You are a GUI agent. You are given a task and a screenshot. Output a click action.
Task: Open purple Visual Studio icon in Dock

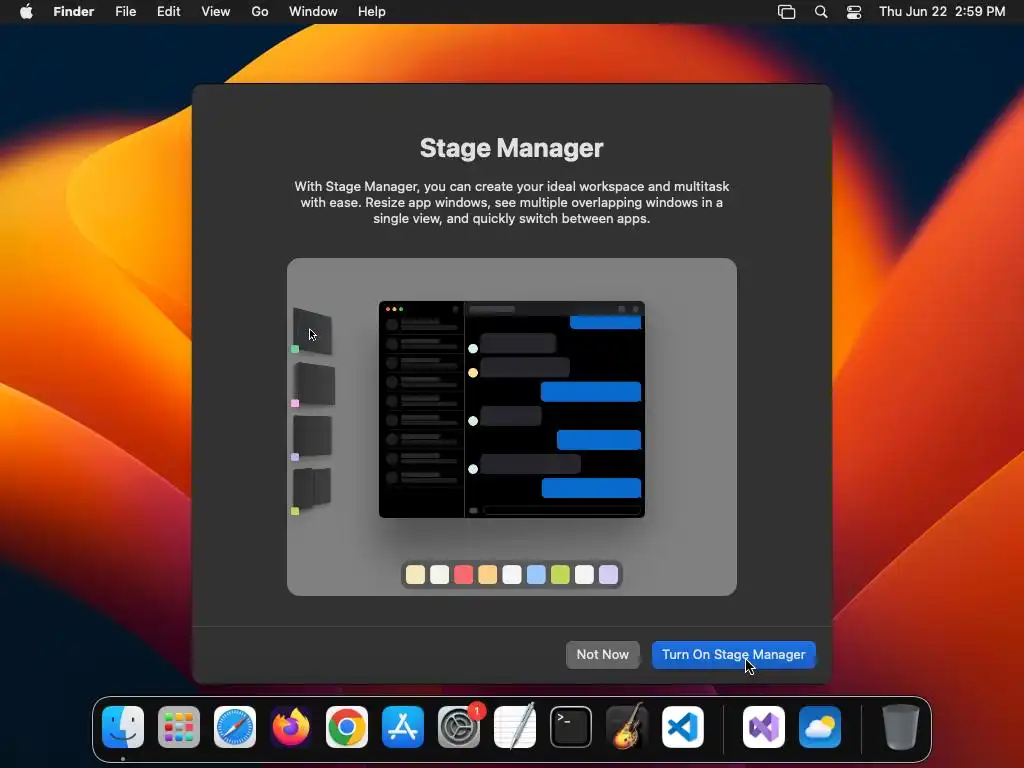pos(764,727)
